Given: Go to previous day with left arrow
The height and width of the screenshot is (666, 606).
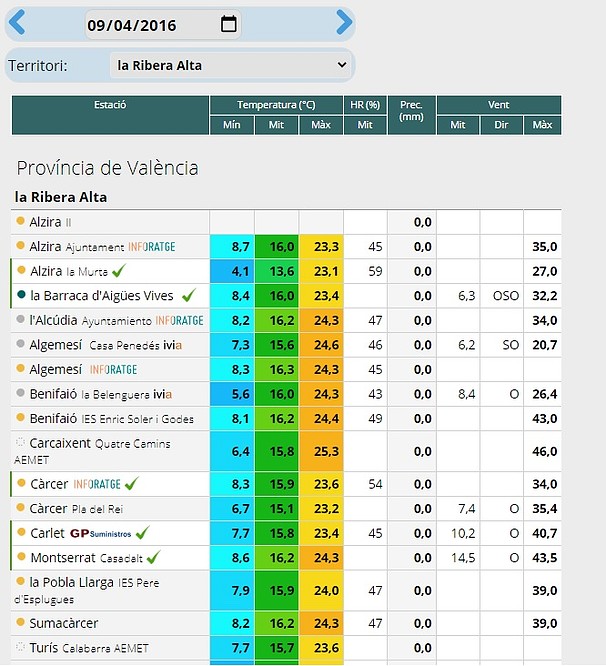Looking at the screenshot, I should (17, 22).
